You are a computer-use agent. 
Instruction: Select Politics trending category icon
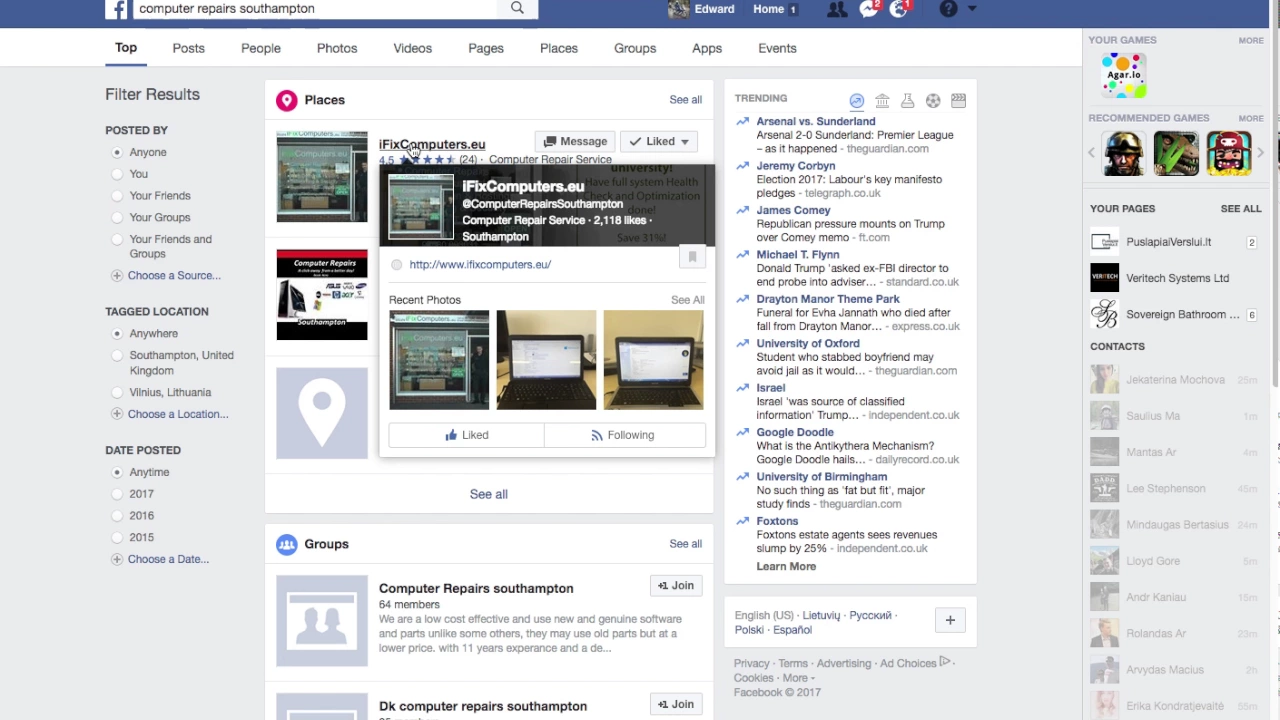[882, 100]
